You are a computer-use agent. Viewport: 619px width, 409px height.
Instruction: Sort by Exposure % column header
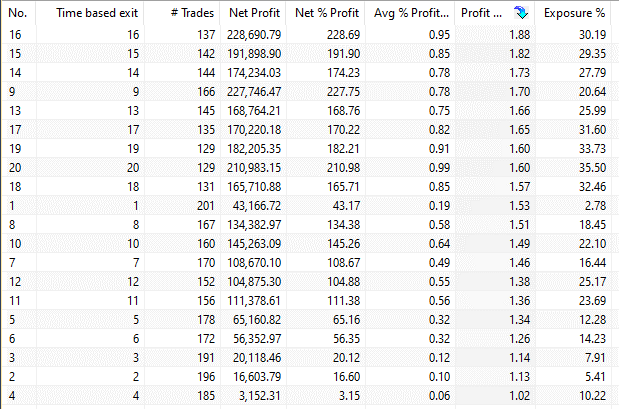pyautogui.click(x=574, y=14)
